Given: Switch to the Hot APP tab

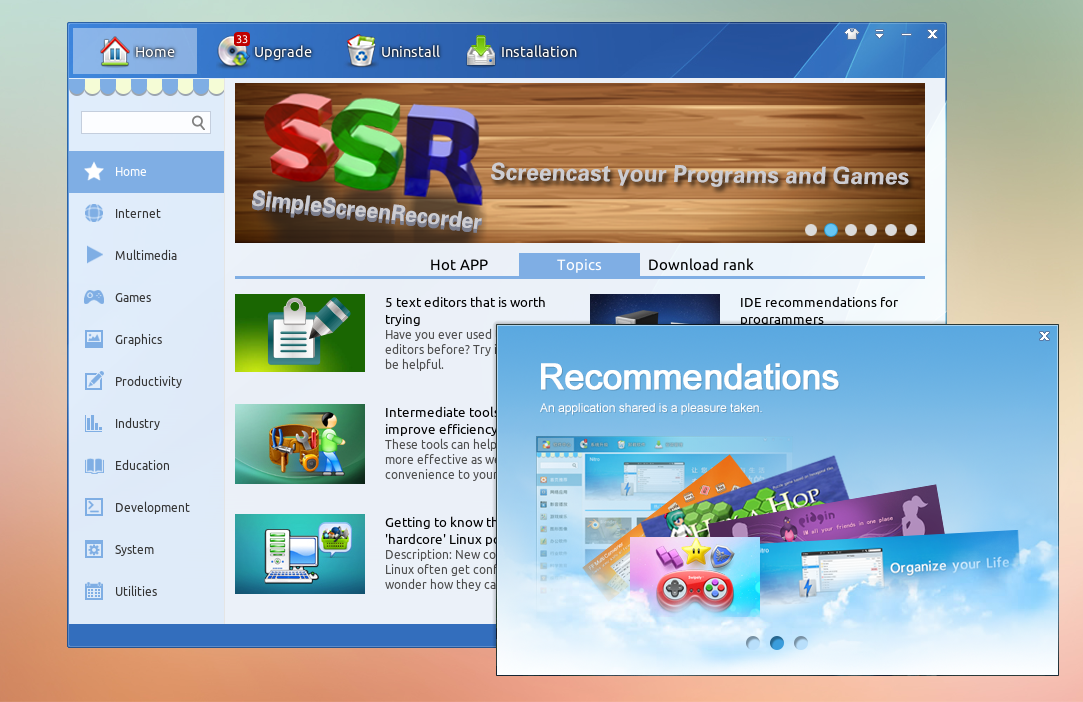Looking at the screenshot, I should pos(459,265).
